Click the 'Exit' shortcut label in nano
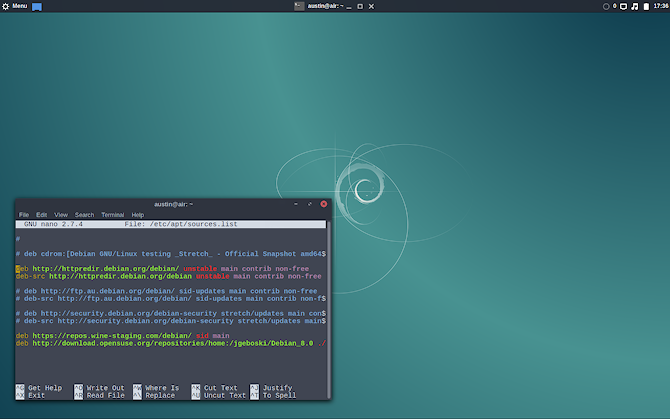Viewport: 670px width, 419px height. point(36,396)
